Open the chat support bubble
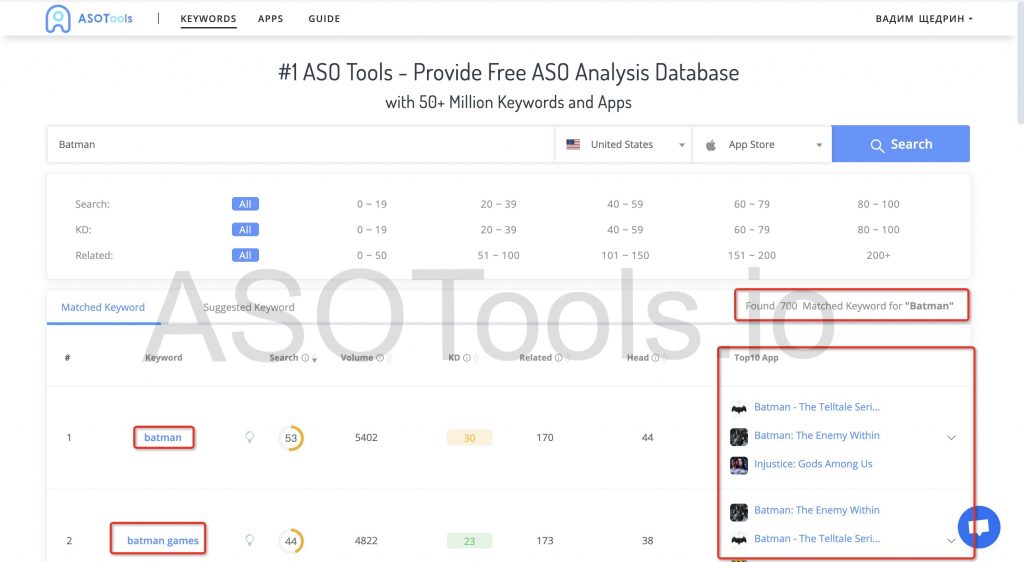 click(979, 527)
